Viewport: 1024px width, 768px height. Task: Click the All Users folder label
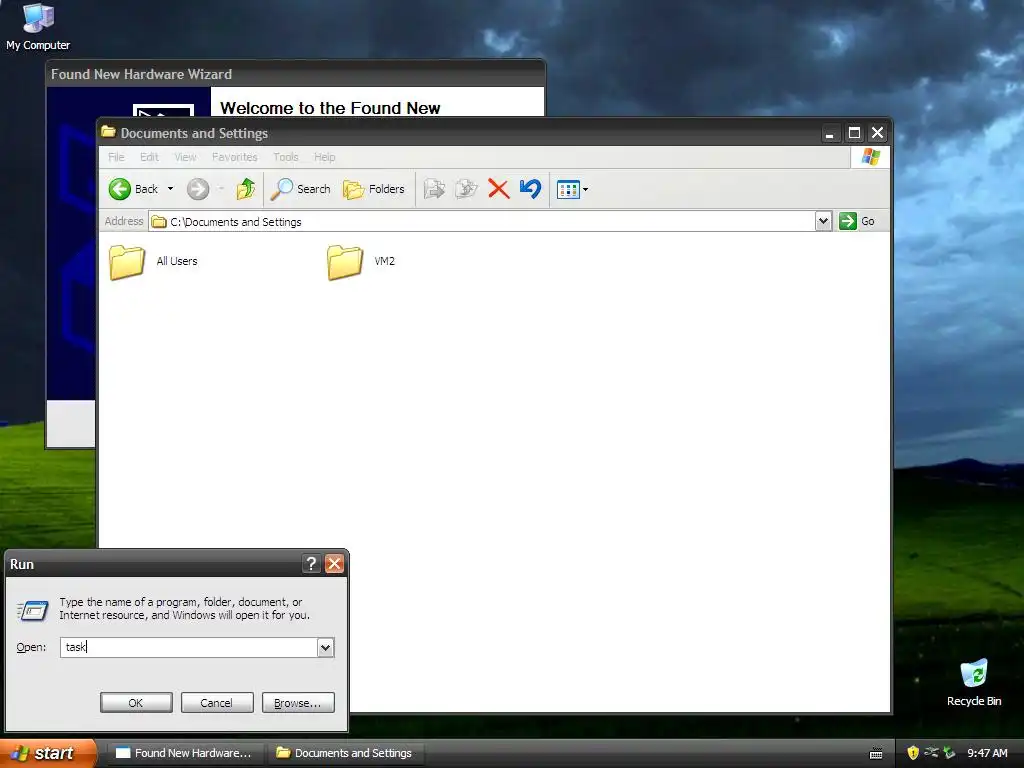click(x=177, y=261)
